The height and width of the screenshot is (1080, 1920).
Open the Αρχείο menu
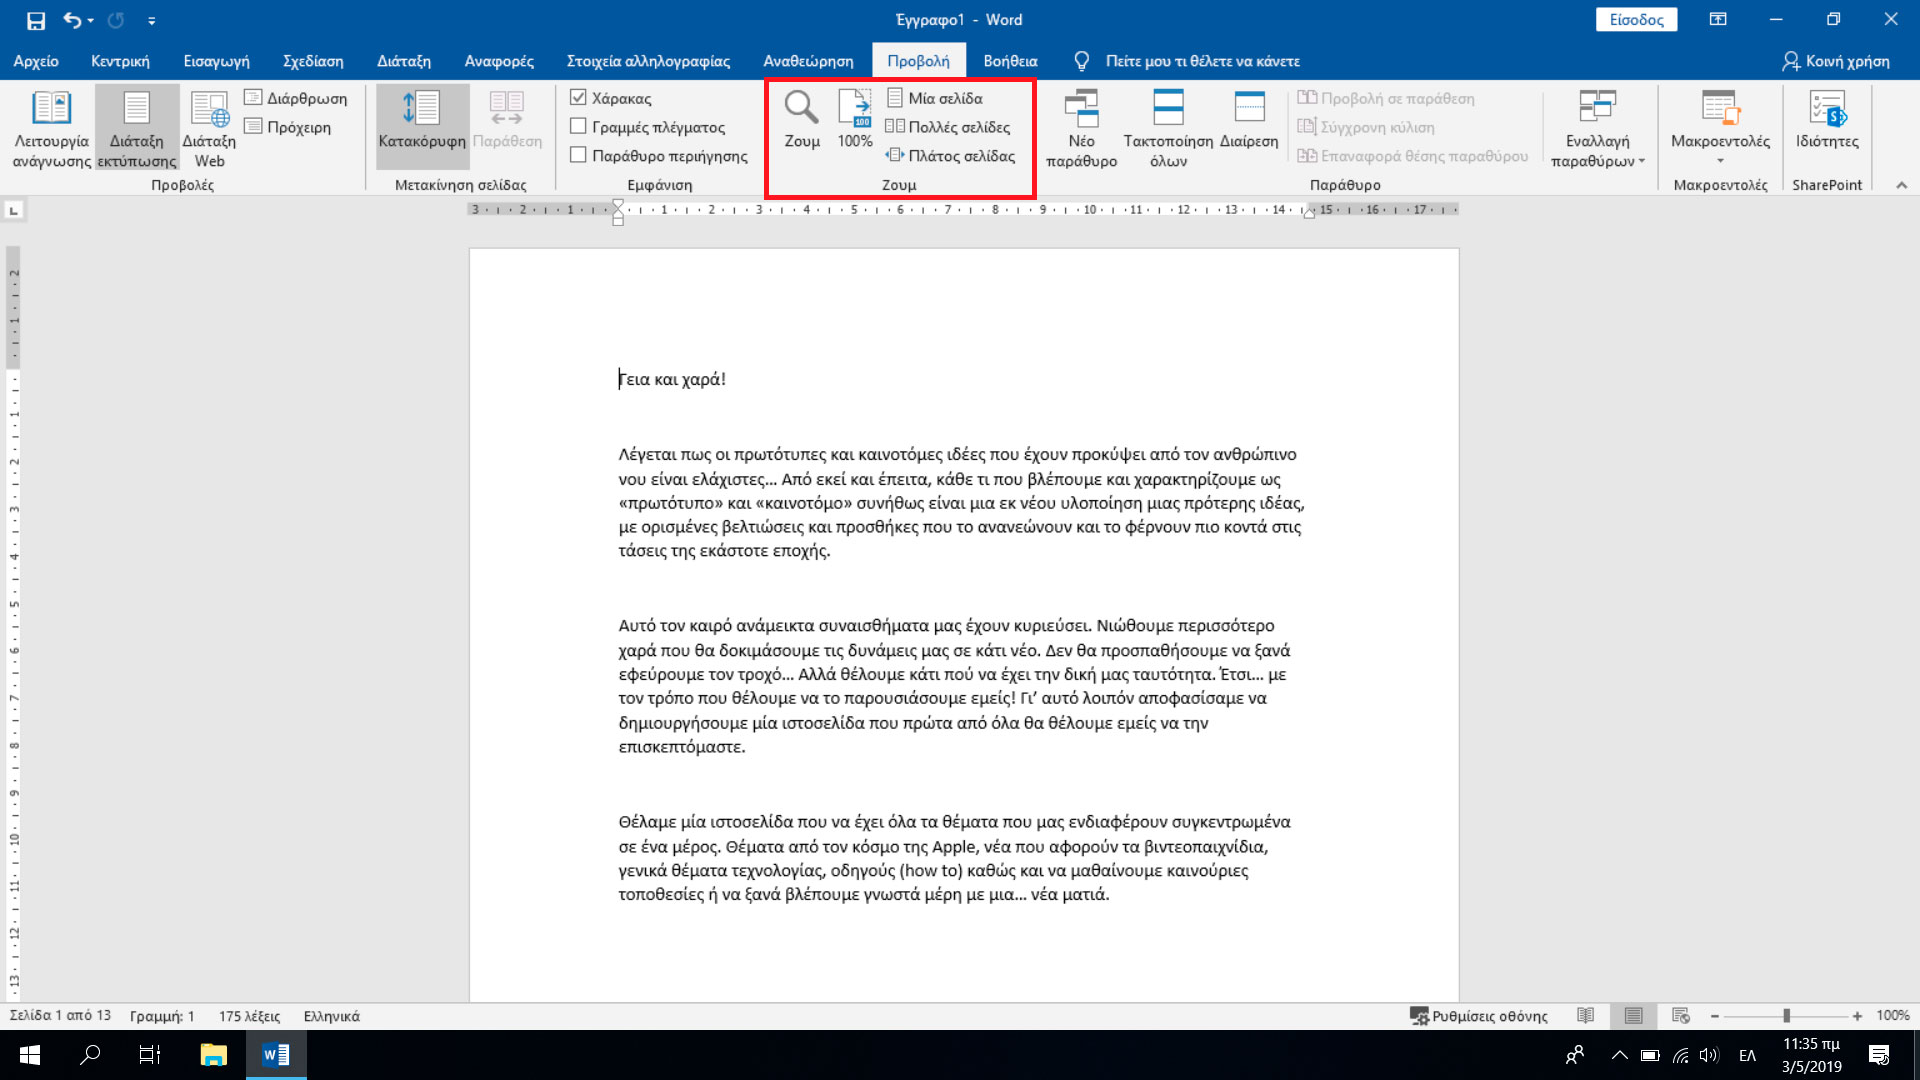pyautogui.click(x=36, y=61)
